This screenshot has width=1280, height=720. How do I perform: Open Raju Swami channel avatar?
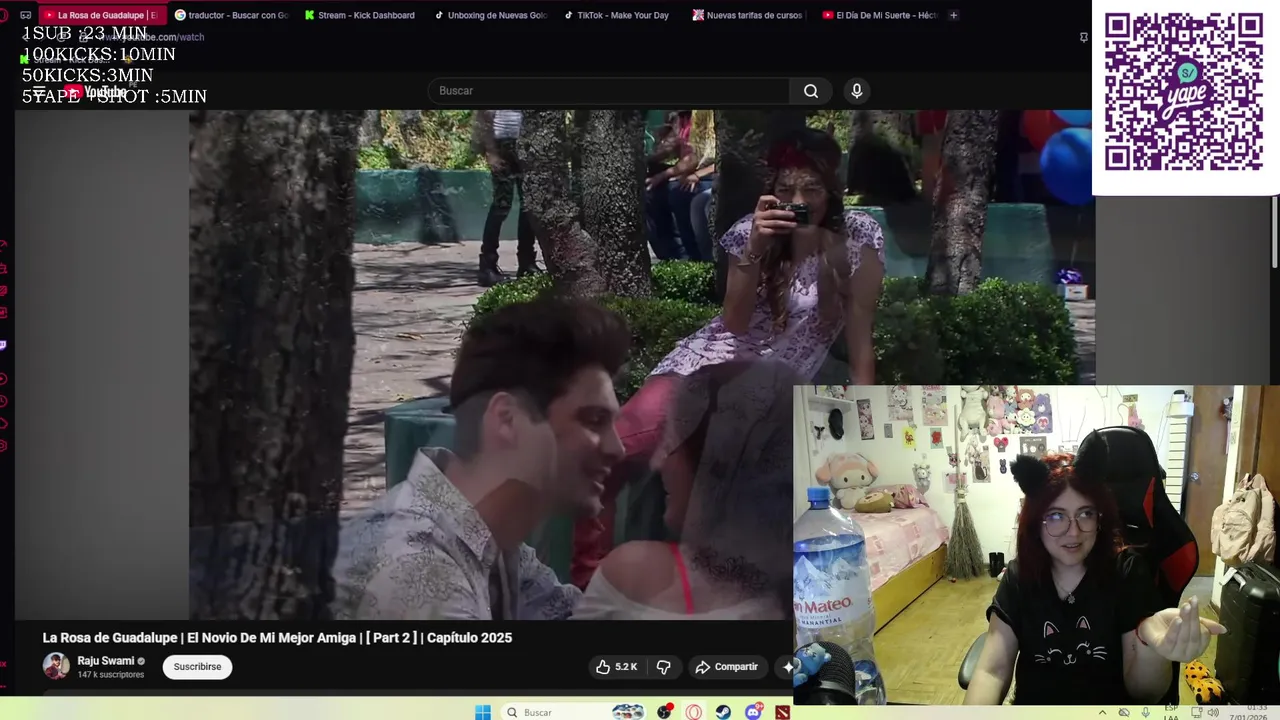pyautogui.click(x=56, y=666)
